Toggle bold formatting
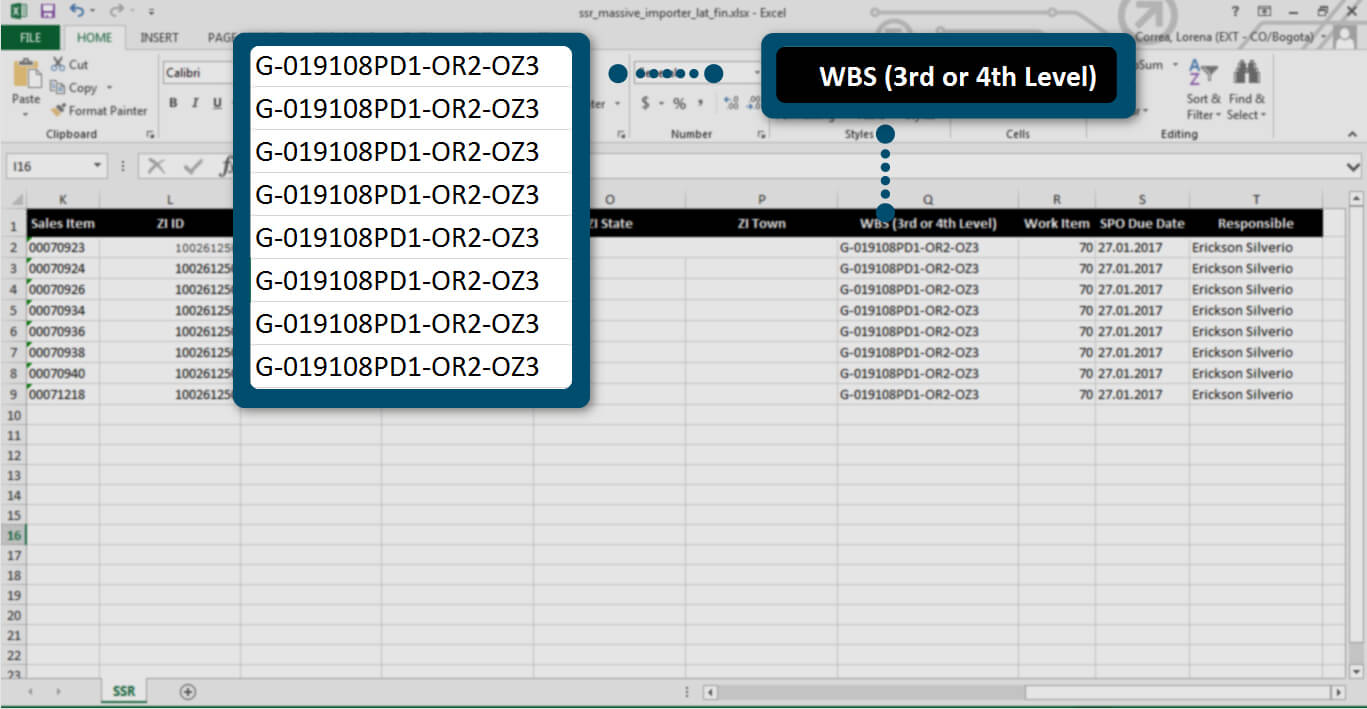The width and height of the screenshot is (1367, 709). [173, 103]
